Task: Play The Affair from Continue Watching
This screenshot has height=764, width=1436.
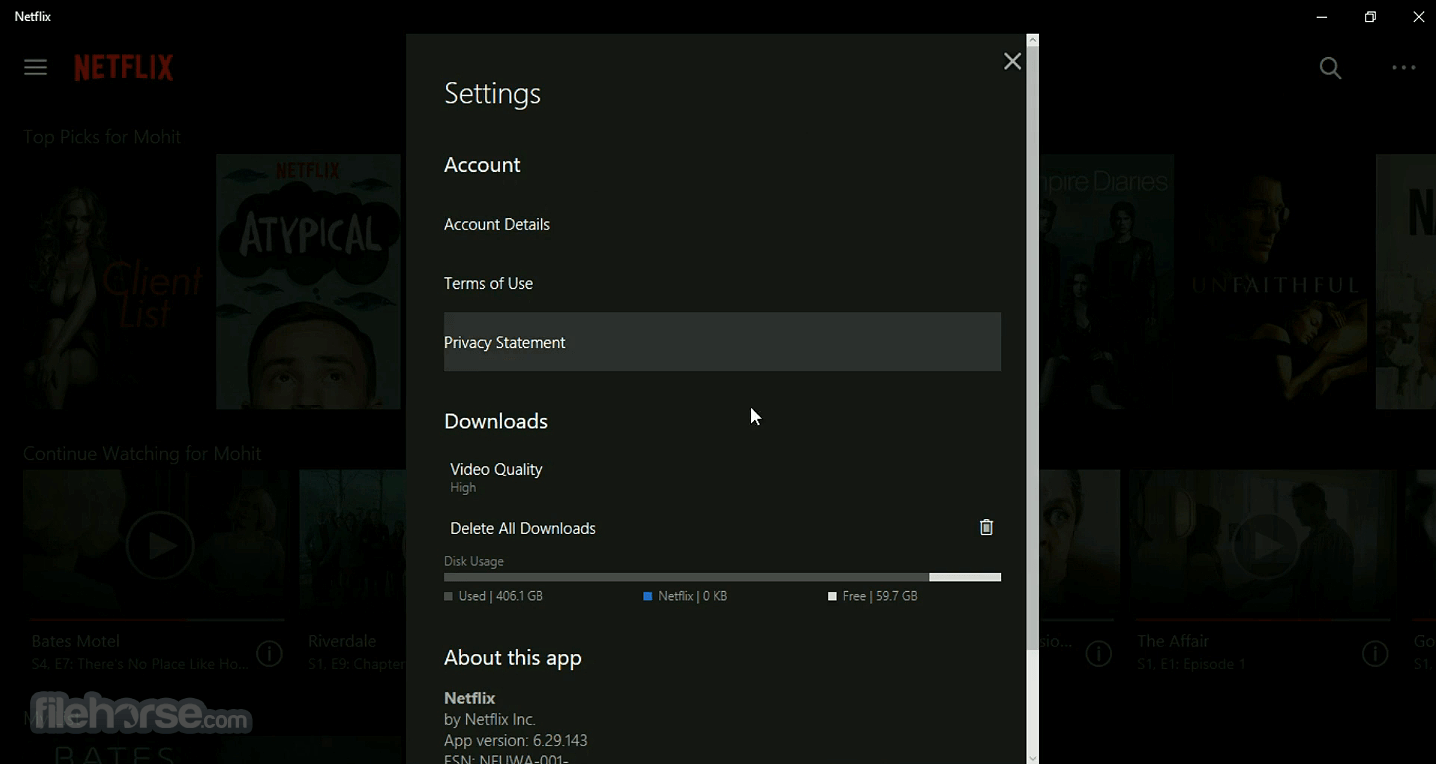Action: 1265,546
